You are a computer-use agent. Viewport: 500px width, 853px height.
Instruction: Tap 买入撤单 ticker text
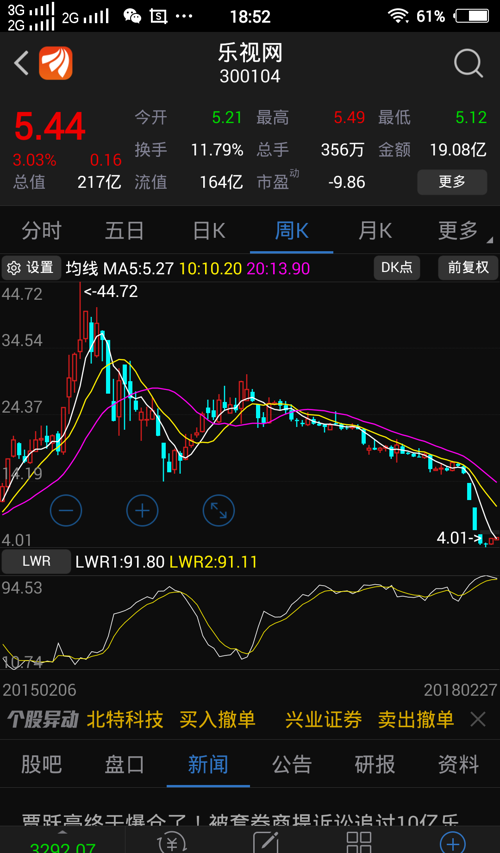218,720
